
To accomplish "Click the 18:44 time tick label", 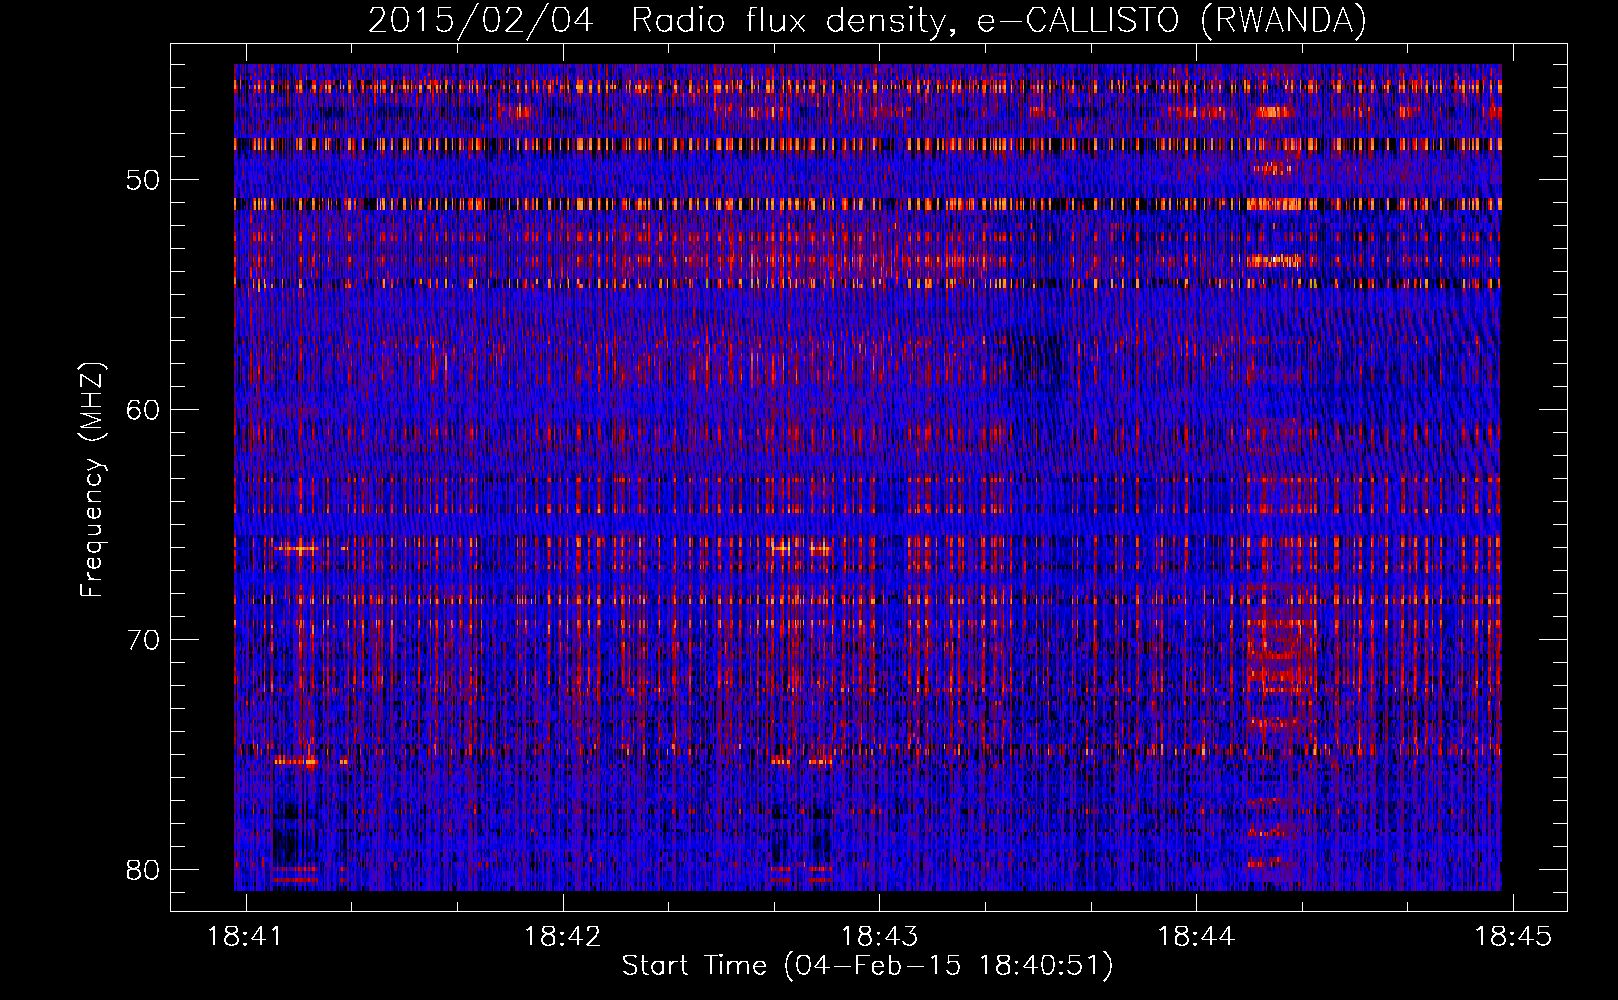I will point(1196,936).
